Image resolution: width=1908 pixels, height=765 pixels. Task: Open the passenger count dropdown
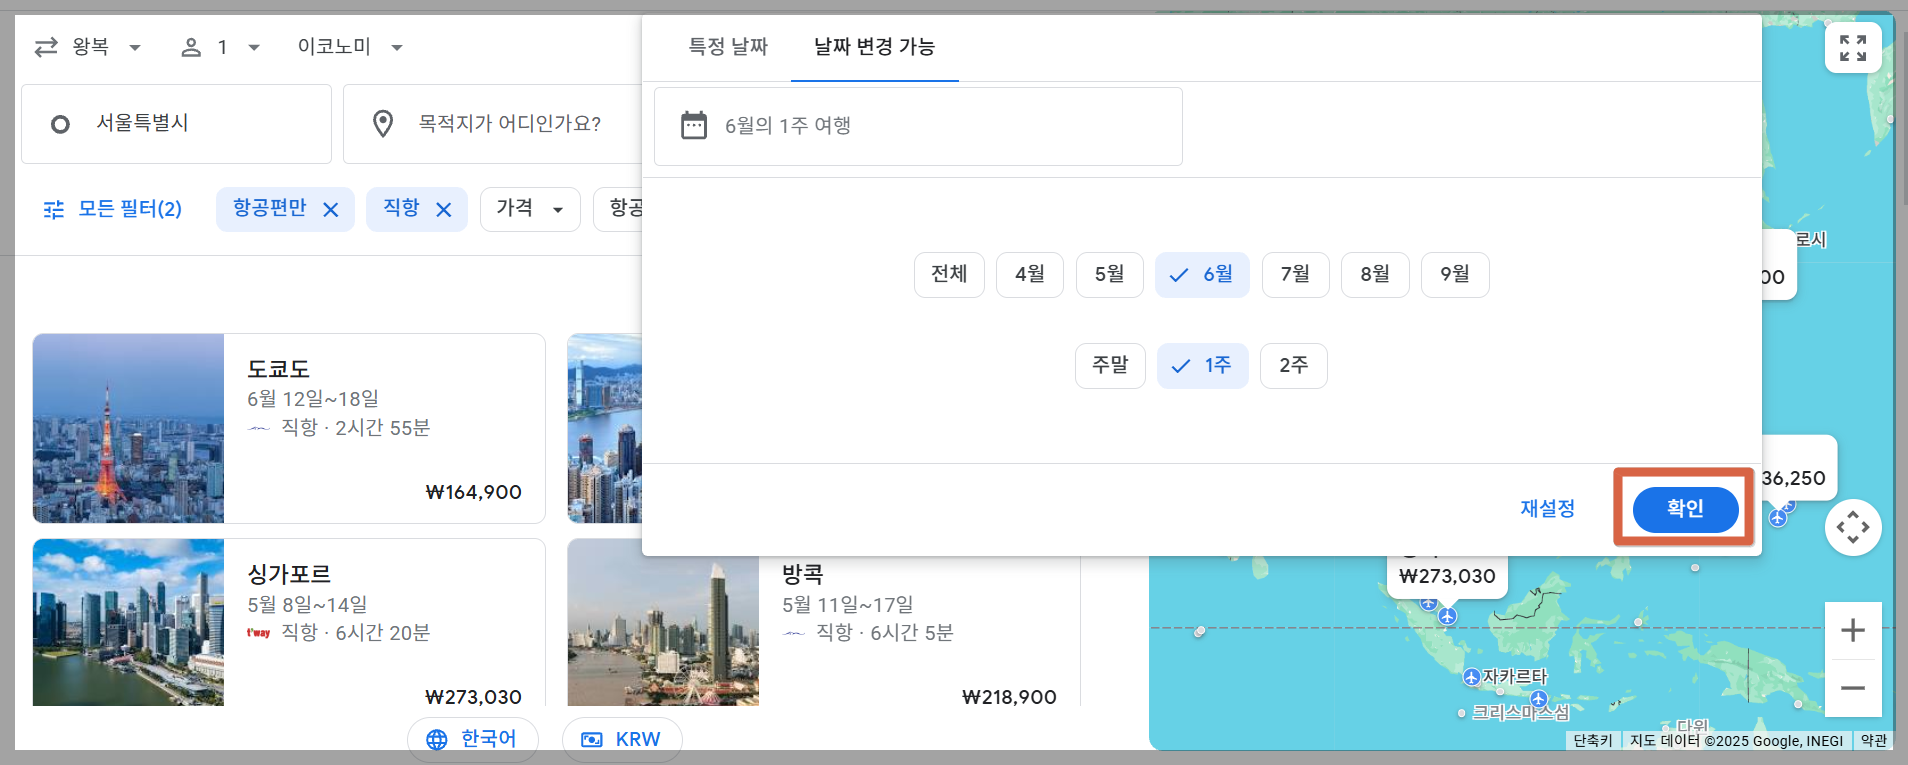pyautogui.click(x=220, y=47)
